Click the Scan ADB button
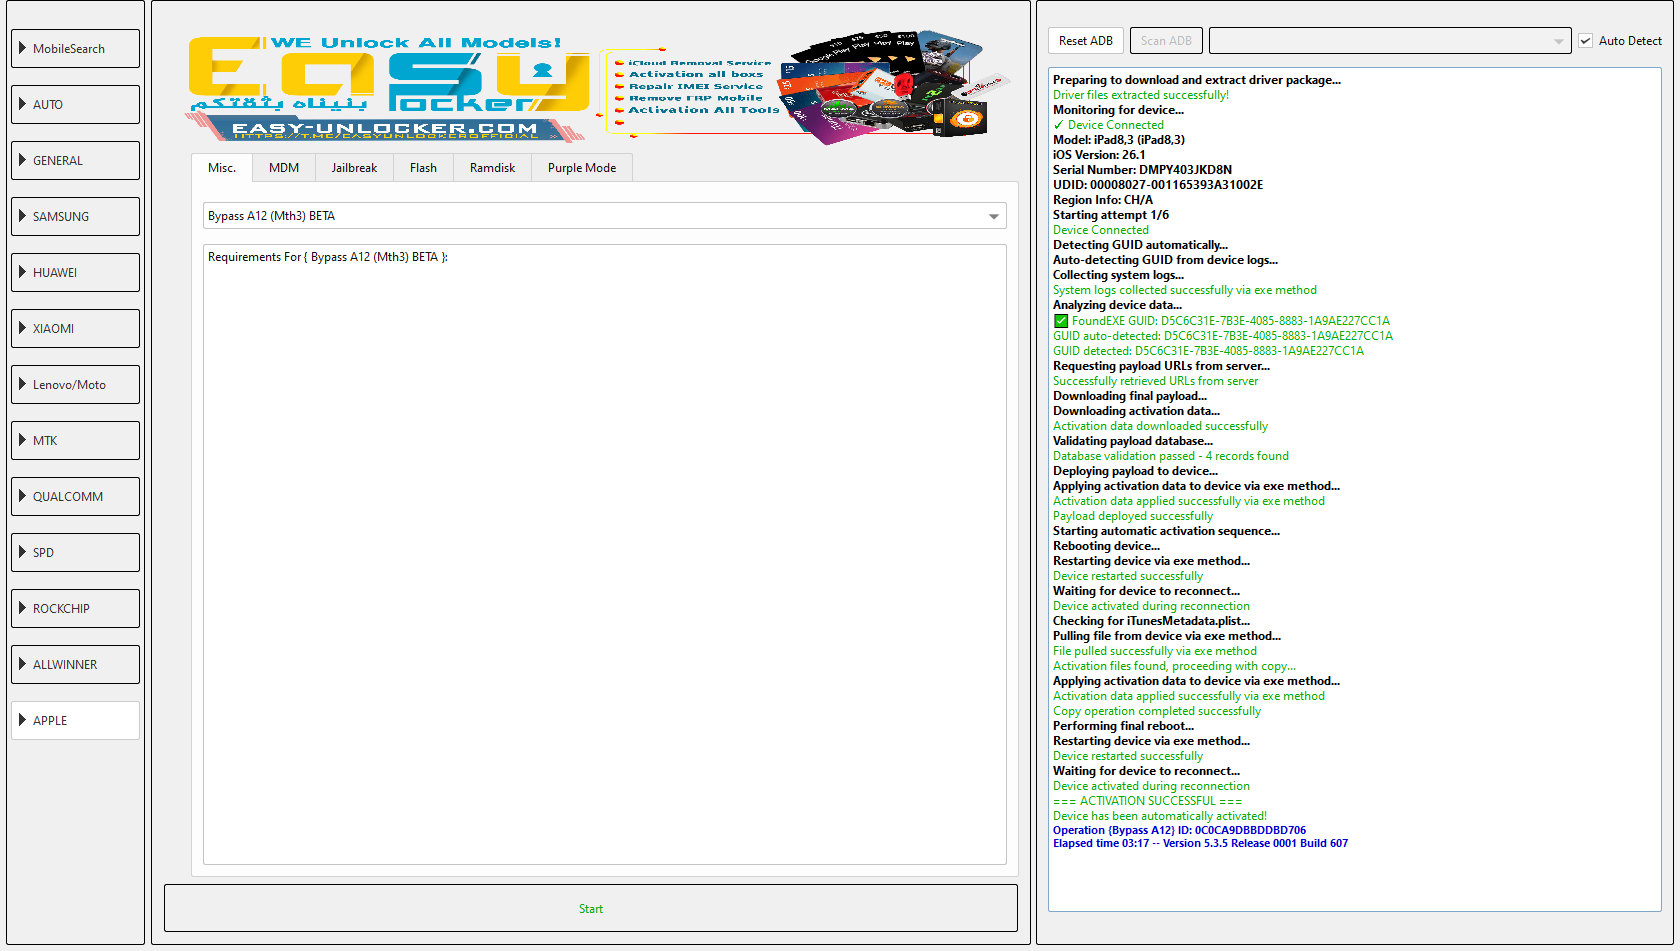This screenshot has width=1680, height=951. tap(1166, 41)
